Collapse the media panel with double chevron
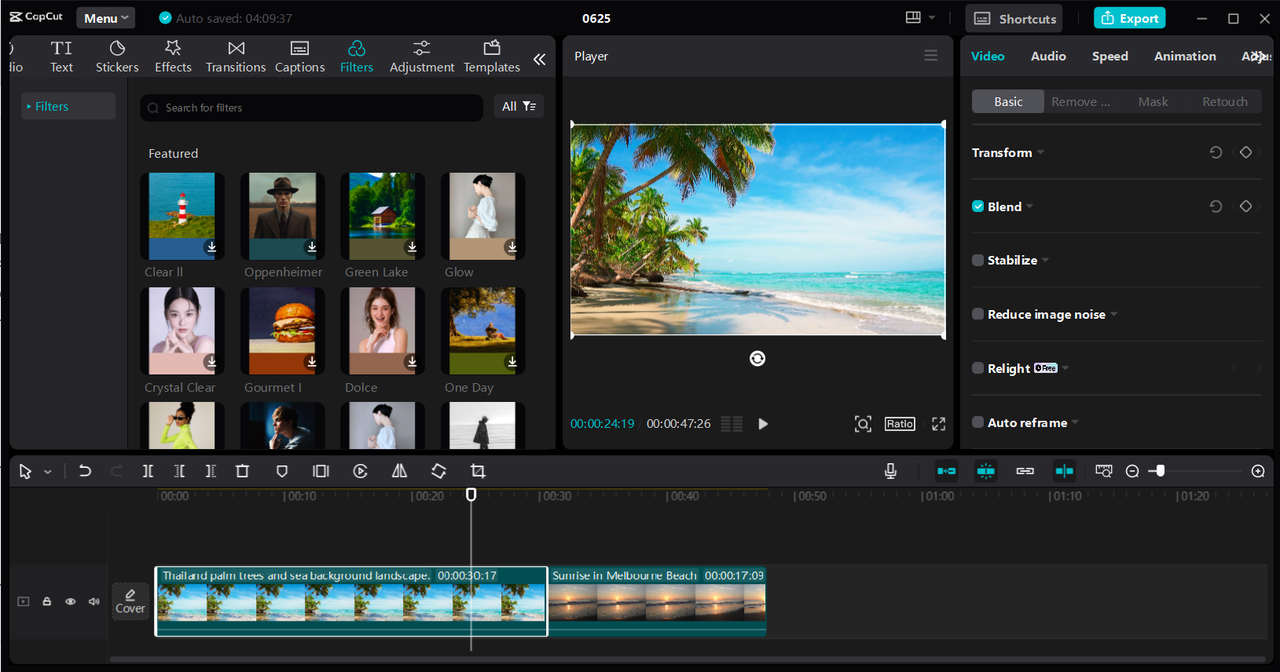1280x672 pixels. (x=539, y=59)
